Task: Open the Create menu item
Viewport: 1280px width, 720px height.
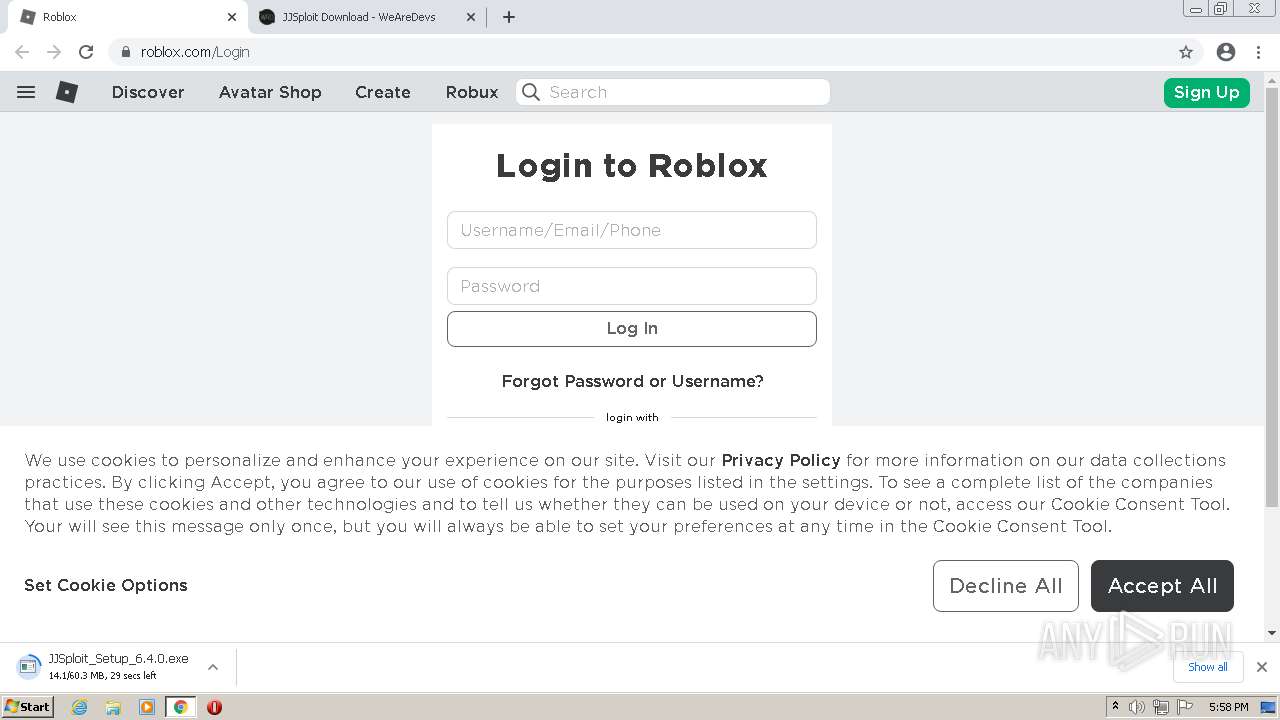Action: click(x=383, y=92)
